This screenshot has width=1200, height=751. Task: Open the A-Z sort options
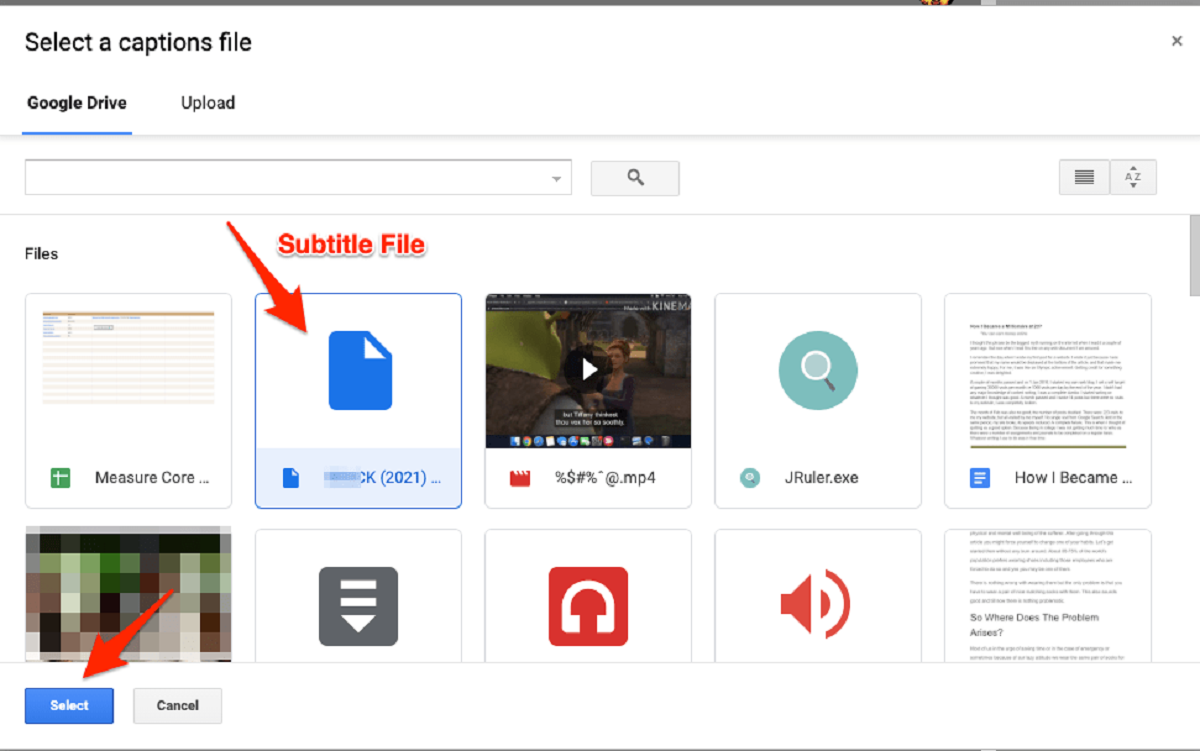(x=1133, y=178)
